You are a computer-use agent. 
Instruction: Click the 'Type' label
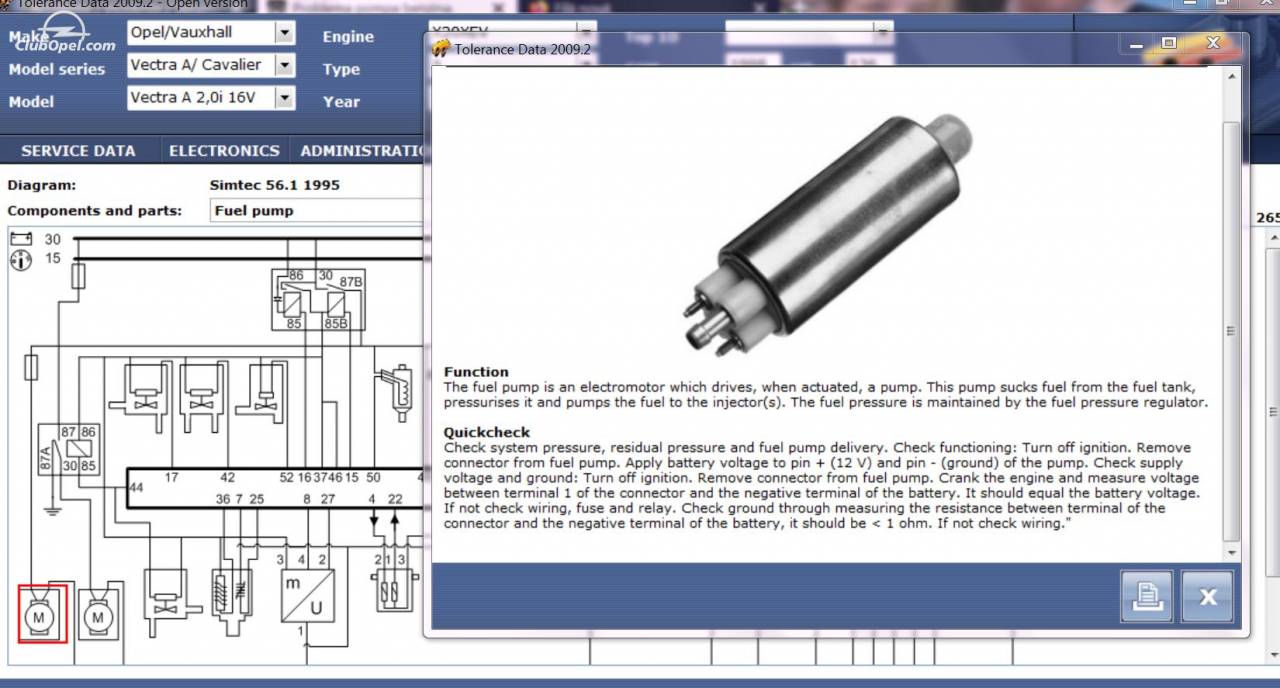pos(341,70)
